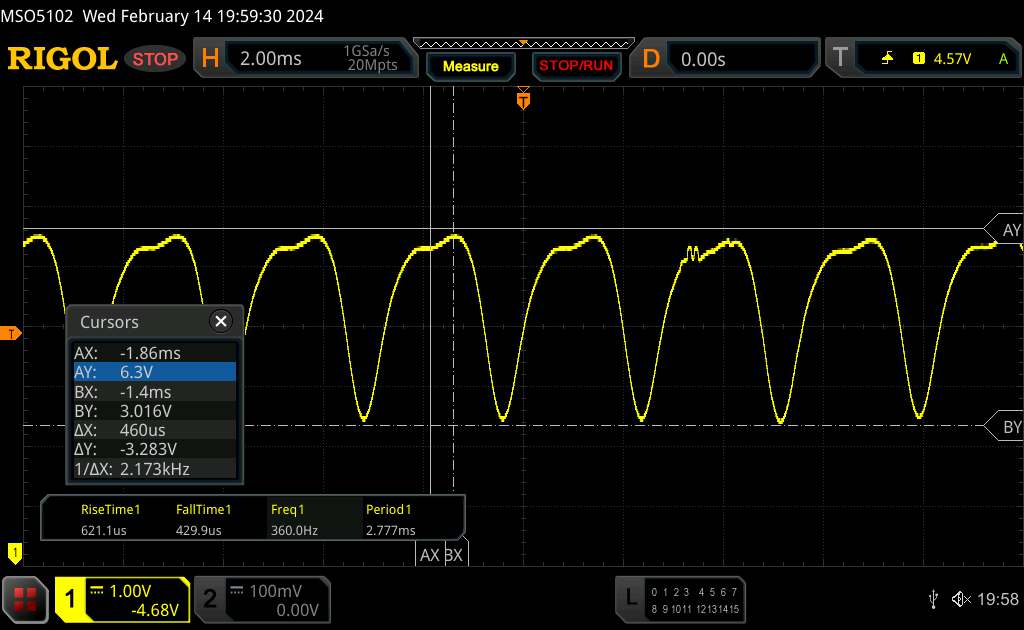The image size is (1024, 630).
Task: Close the Cursors panel
Action: (220, 321)
